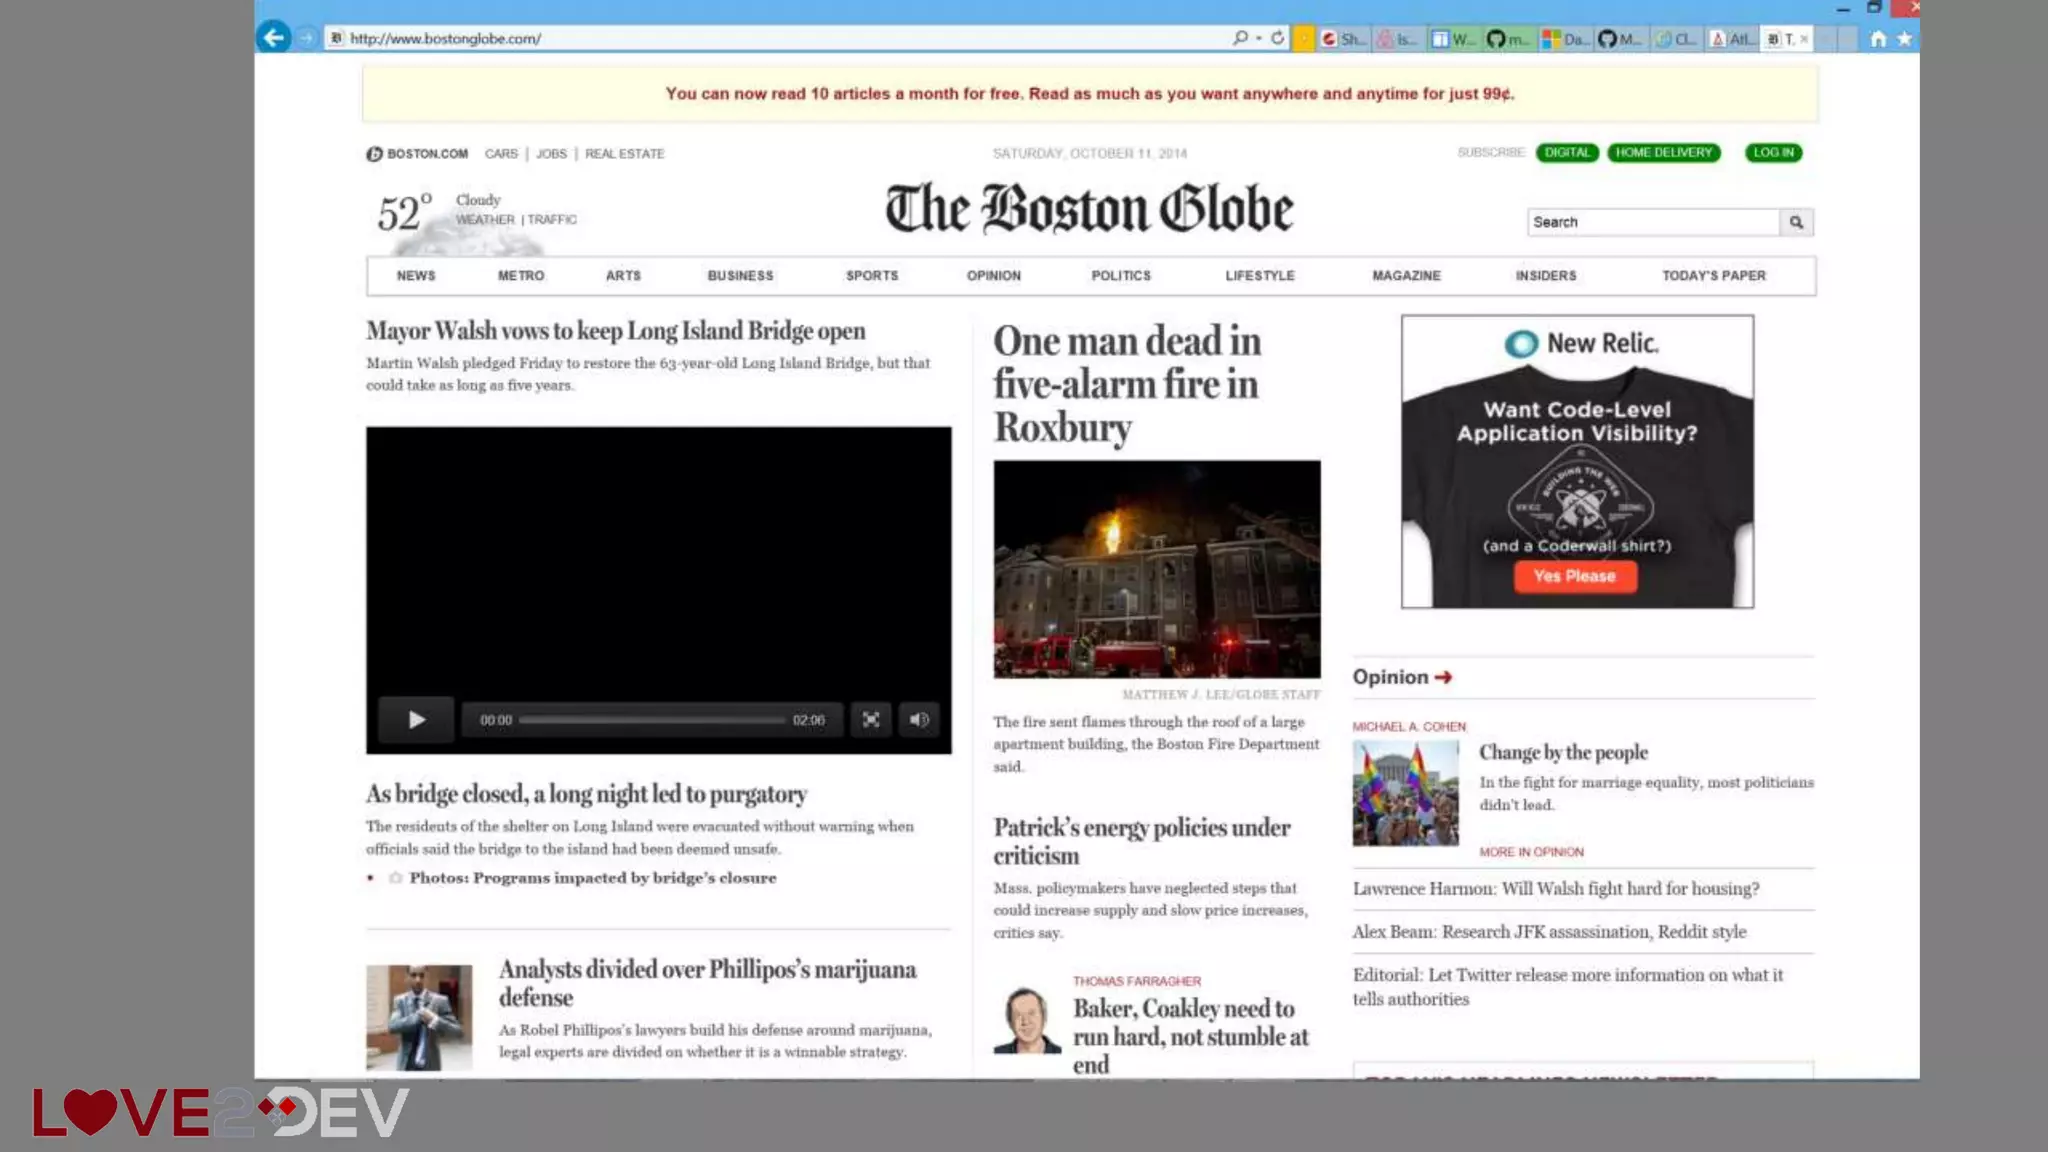Click Yes Please on New Relic ad

tap(1575, 576)
